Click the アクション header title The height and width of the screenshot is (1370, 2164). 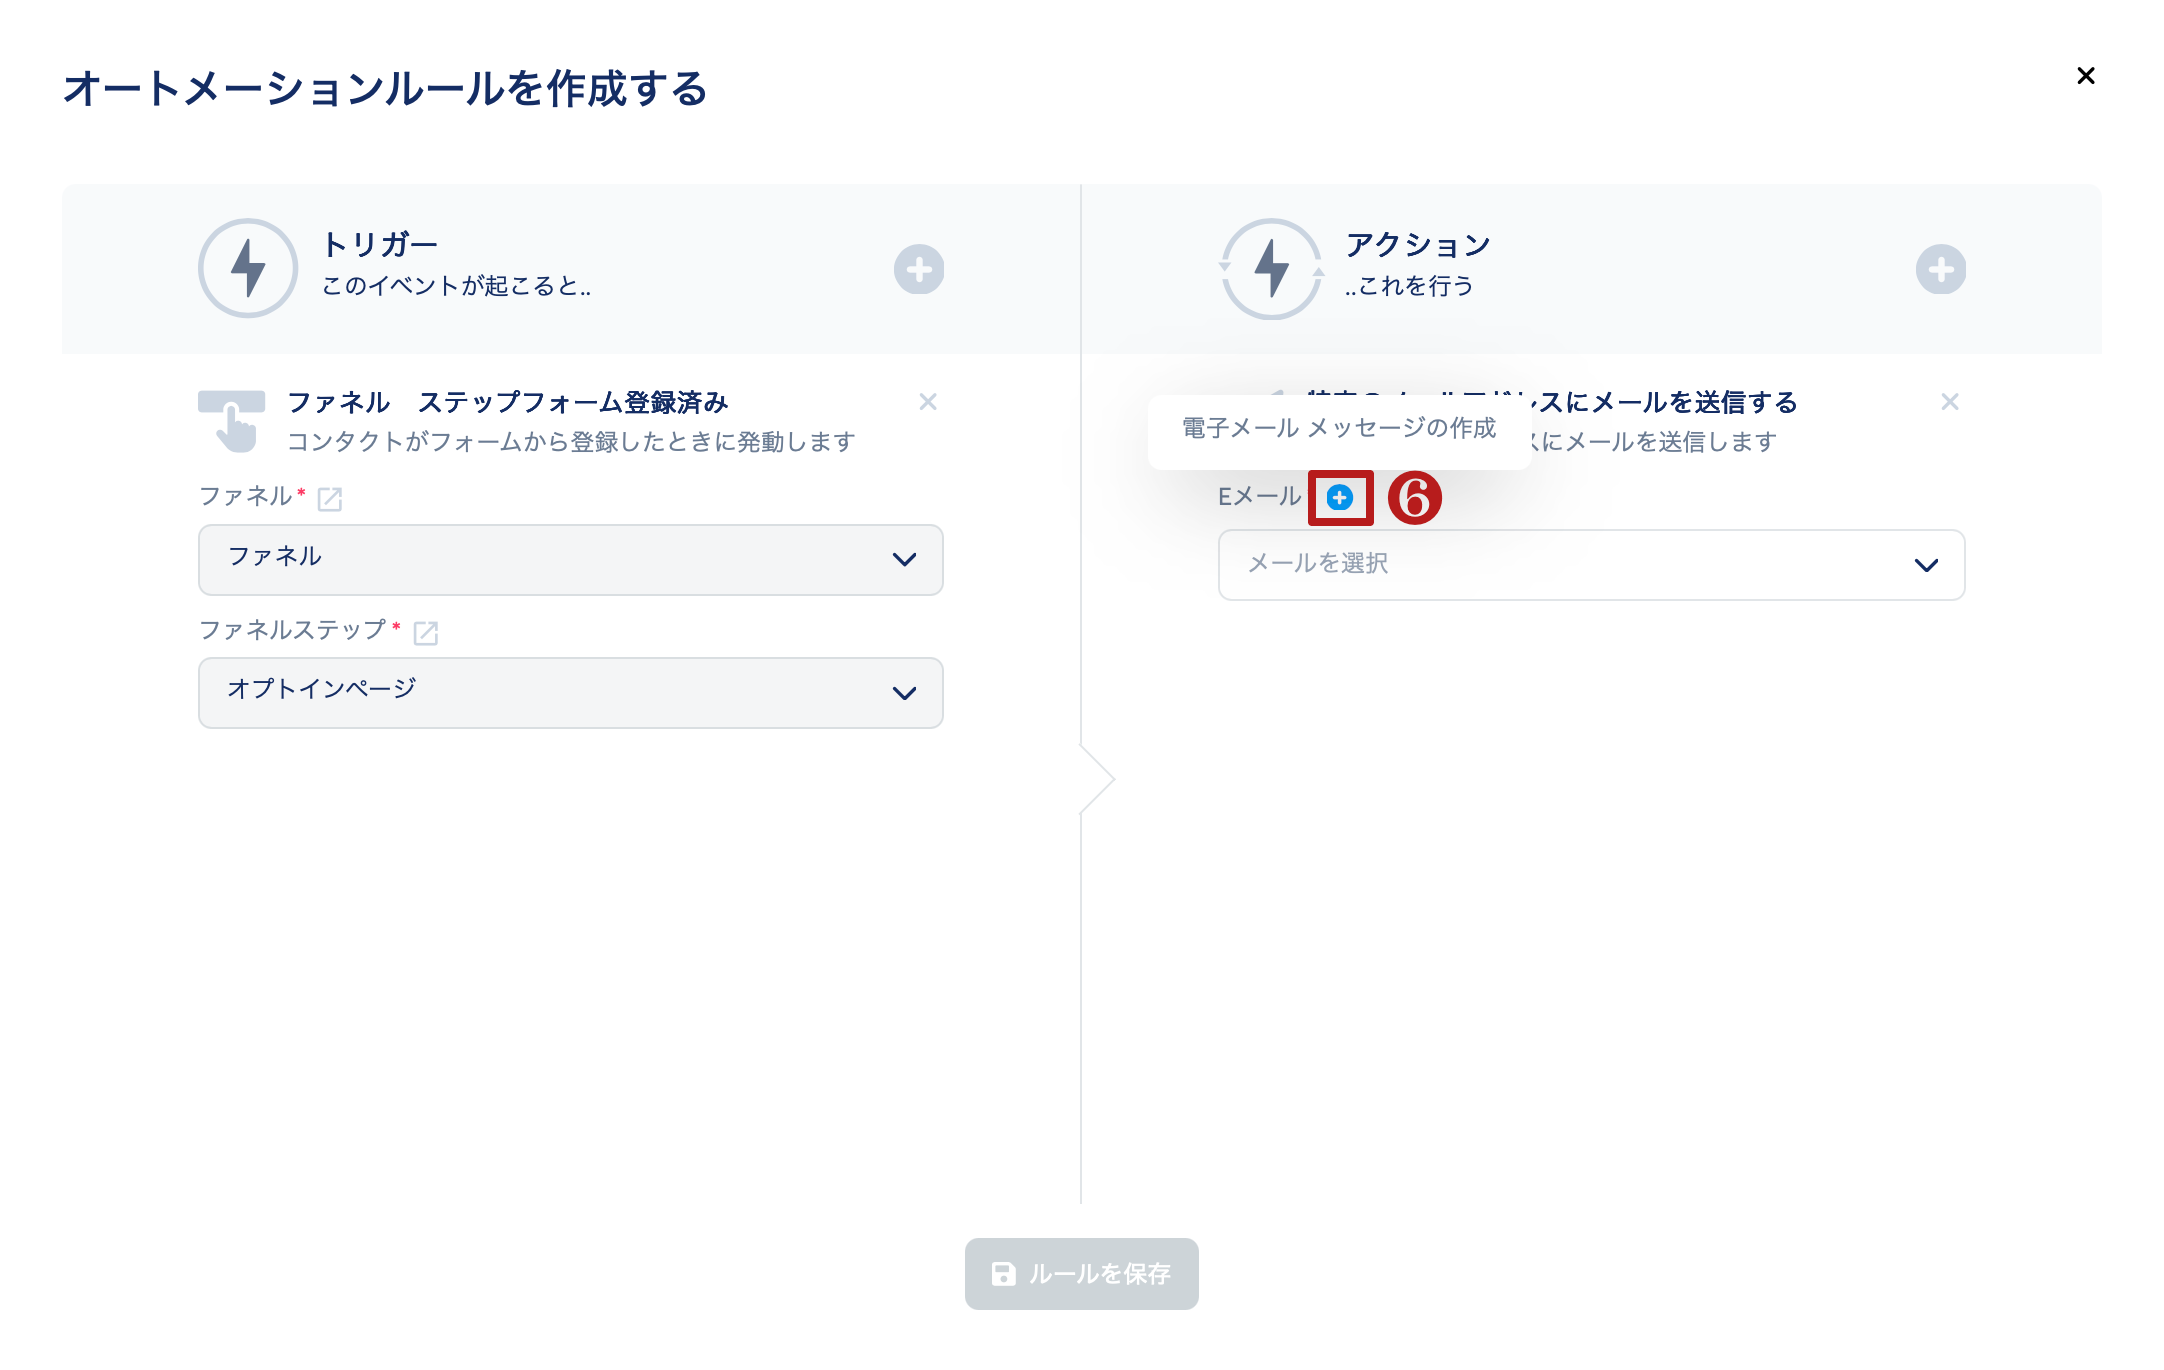click(x=1417, y=245)
